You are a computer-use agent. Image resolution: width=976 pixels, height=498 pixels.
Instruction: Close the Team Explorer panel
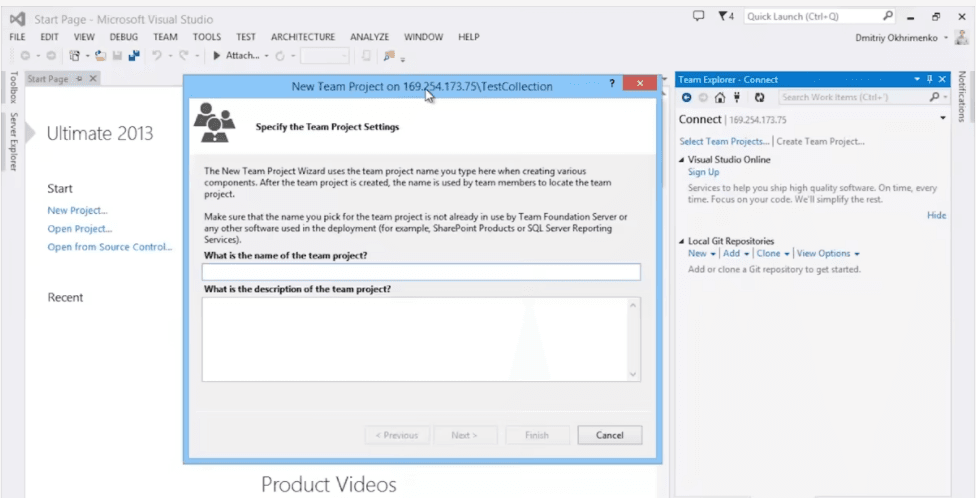942,79
